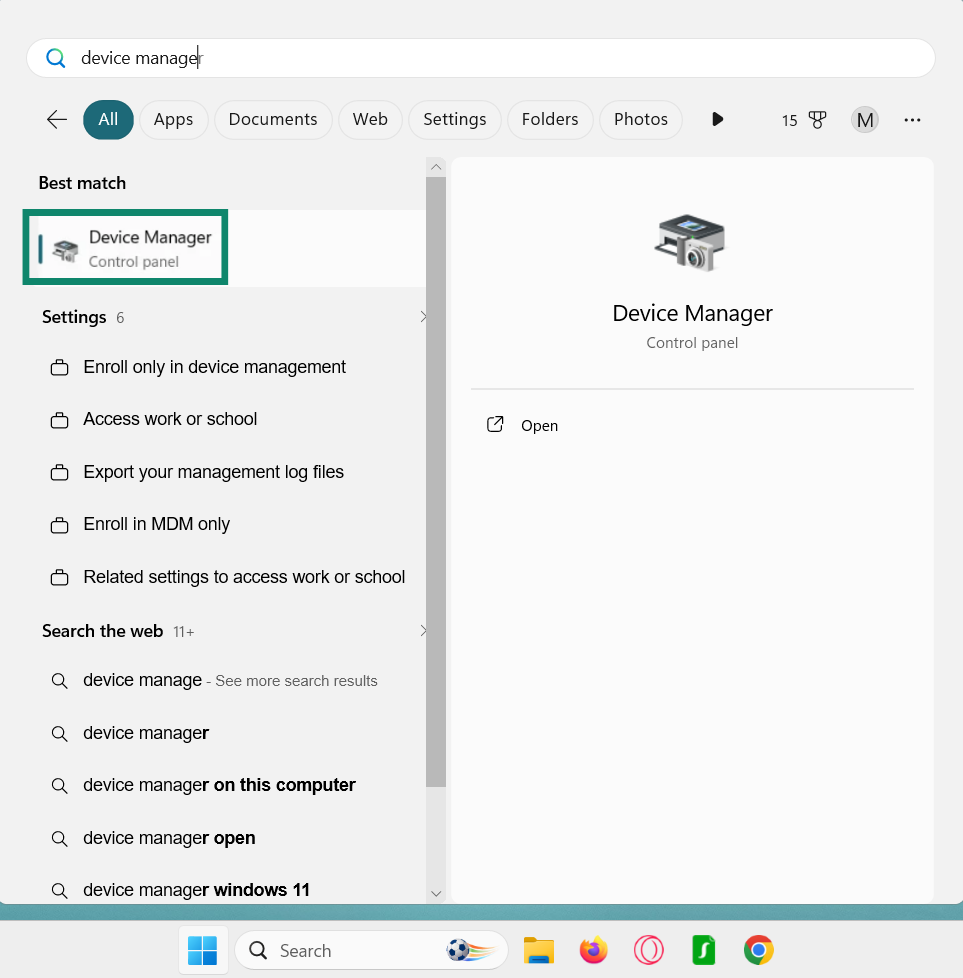Click the magnifier icon in the search box
Image resolution: width=963 pixels, height=978 pixels.
[56, 58]
